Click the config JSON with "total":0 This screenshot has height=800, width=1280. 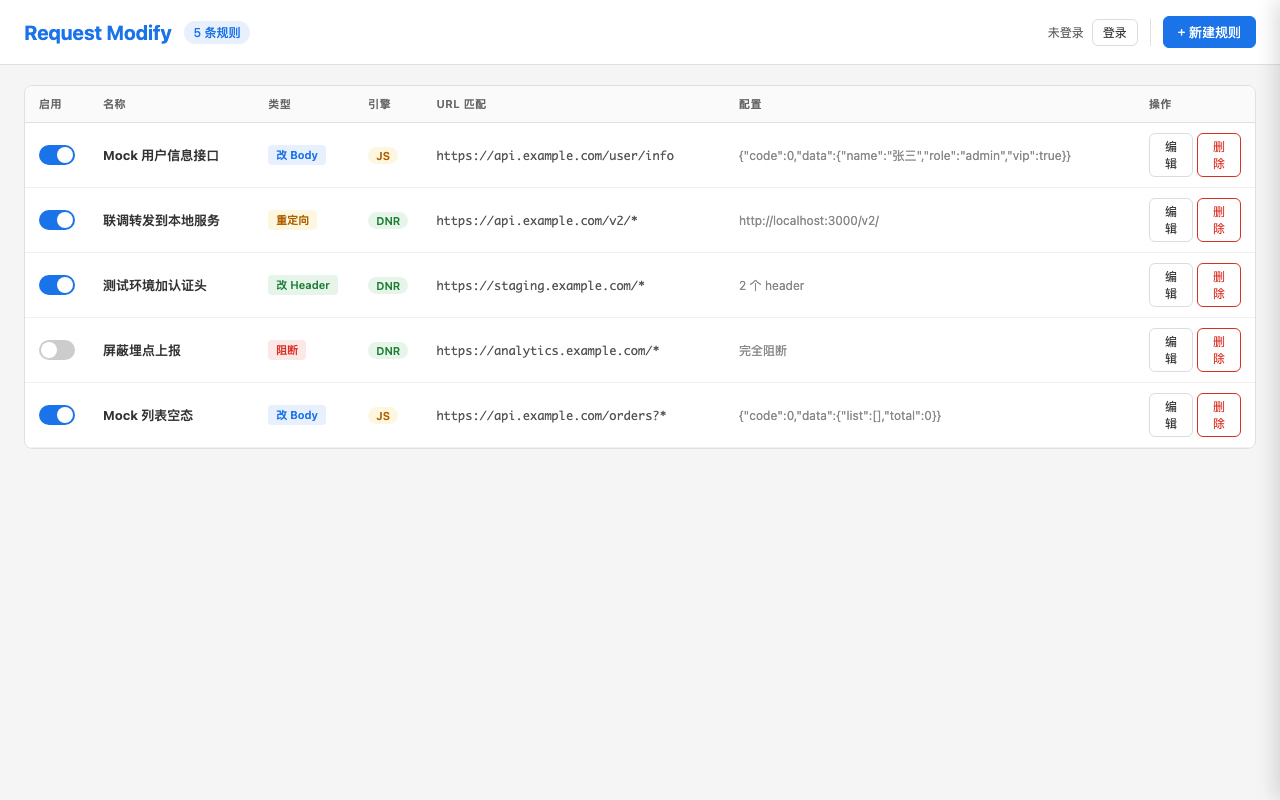pos(840,416)
